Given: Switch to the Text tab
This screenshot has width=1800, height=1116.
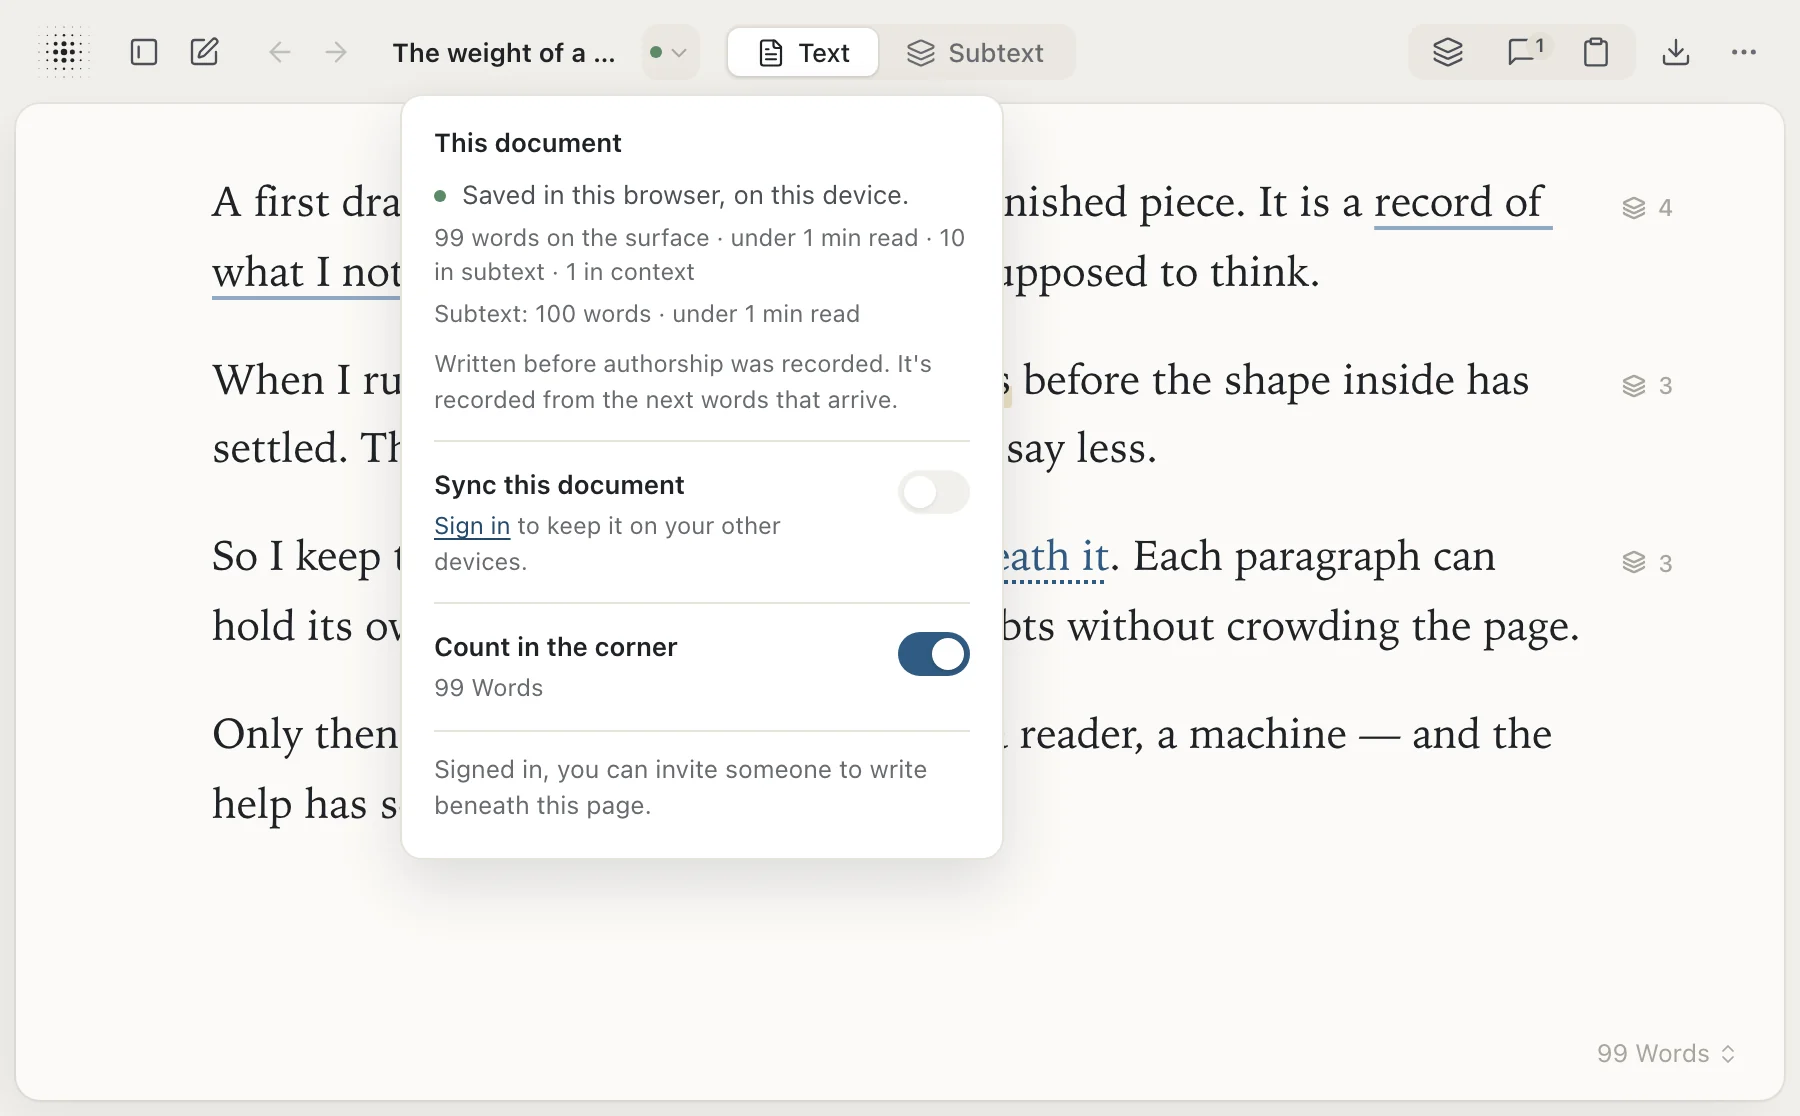Looking at the screenshot, I should 804,53.
